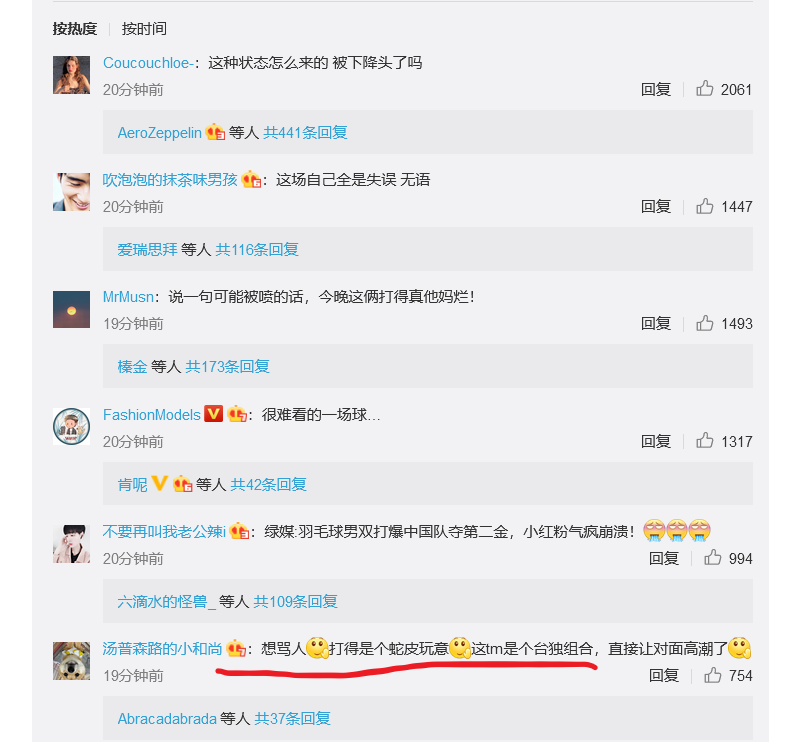The height and width of the screenshot is (742, 800).
Task: Expand 共441条回复 replies
Action: click(305, 133)
